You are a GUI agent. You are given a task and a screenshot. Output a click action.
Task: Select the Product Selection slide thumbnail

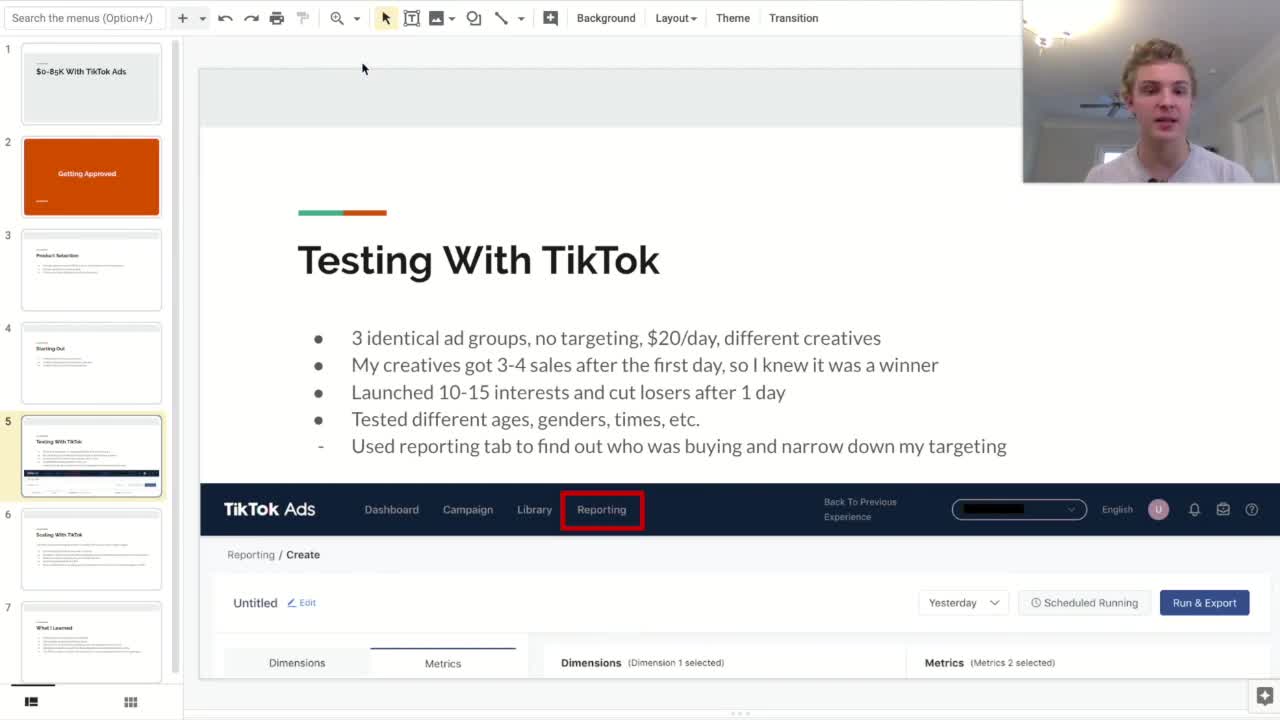pos(91,270)
